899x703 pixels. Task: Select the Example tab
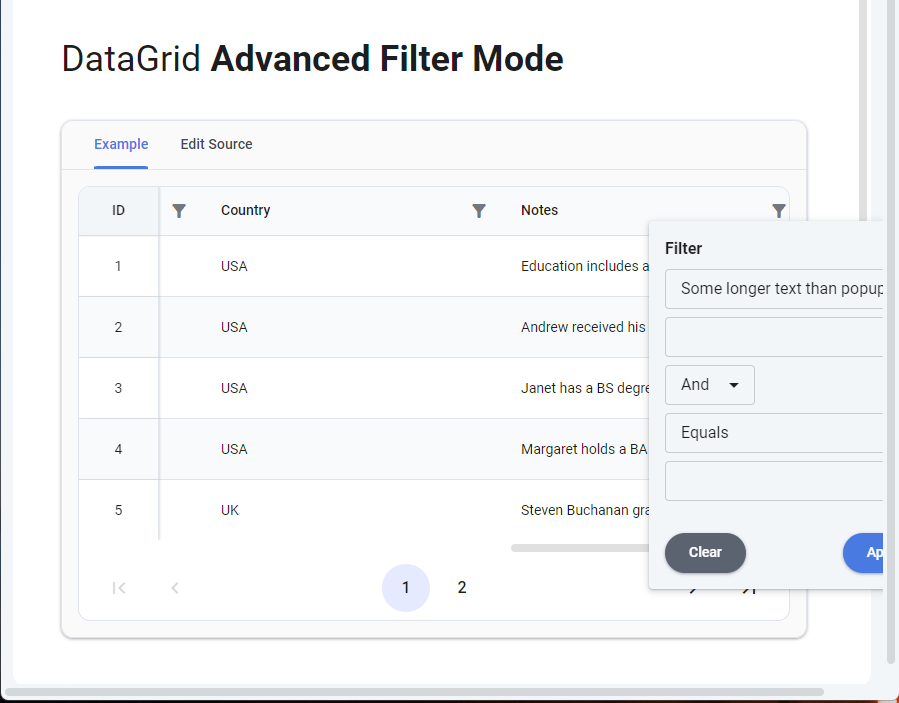[x=121, y=144]
